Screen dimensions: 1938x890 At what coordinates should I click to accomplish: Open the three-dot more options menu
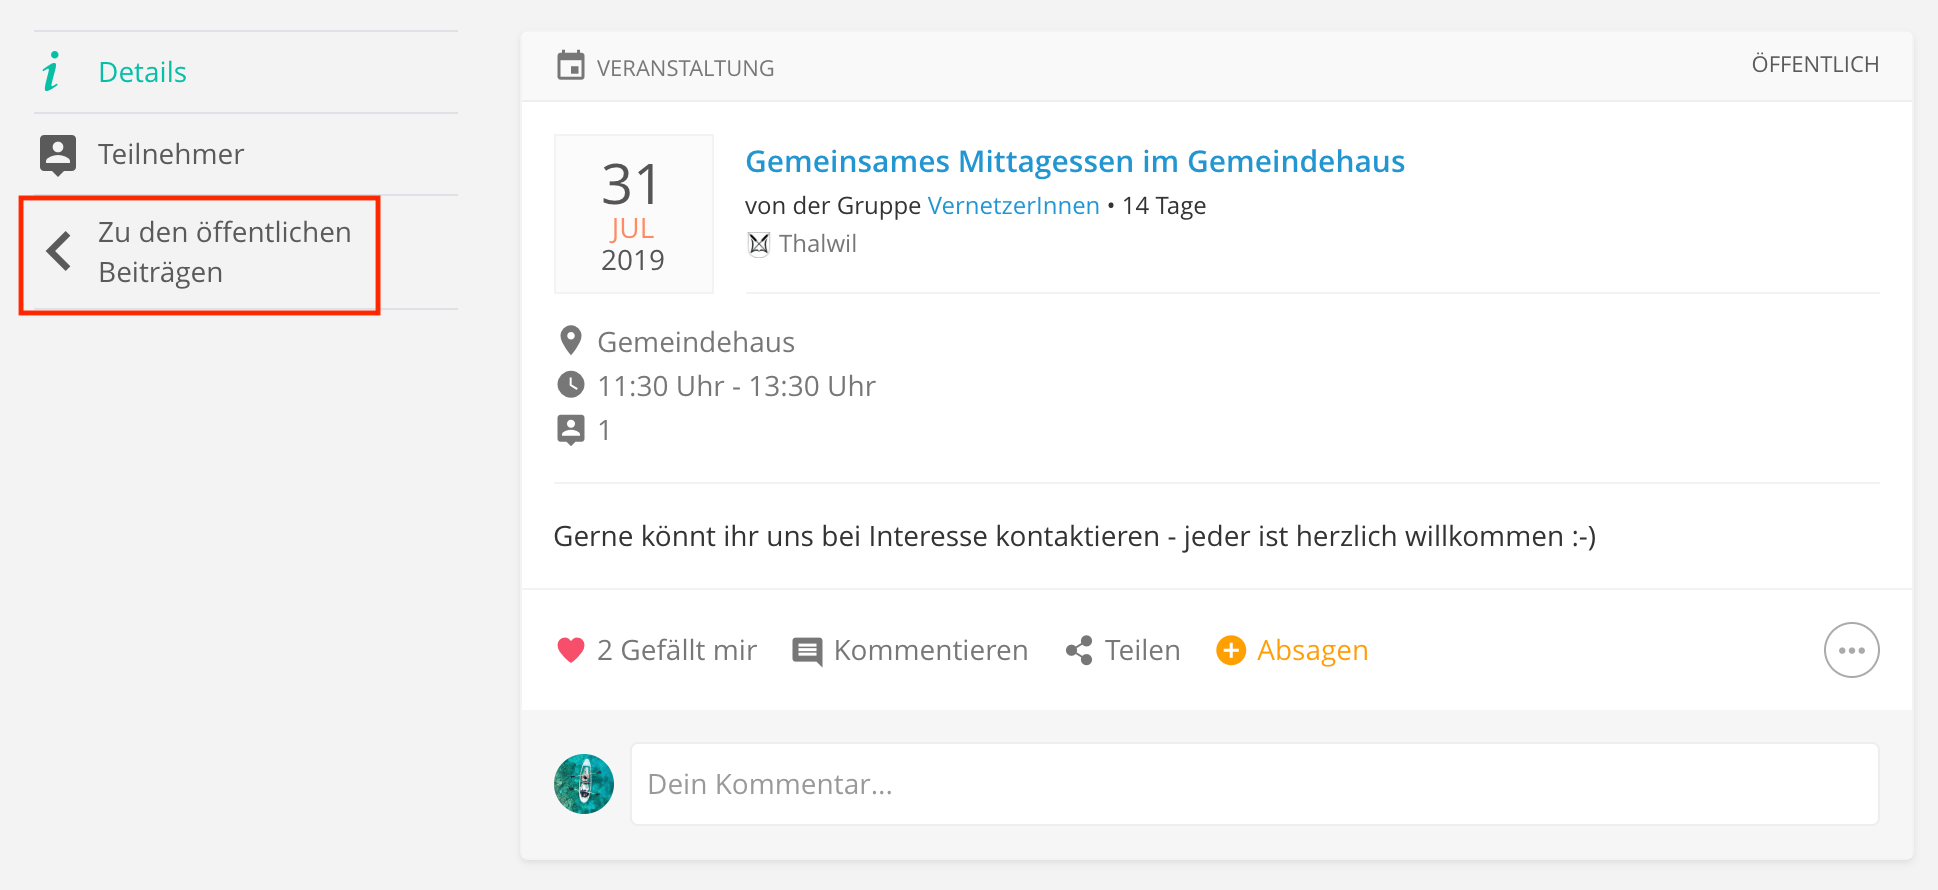tap(1851, 650)
